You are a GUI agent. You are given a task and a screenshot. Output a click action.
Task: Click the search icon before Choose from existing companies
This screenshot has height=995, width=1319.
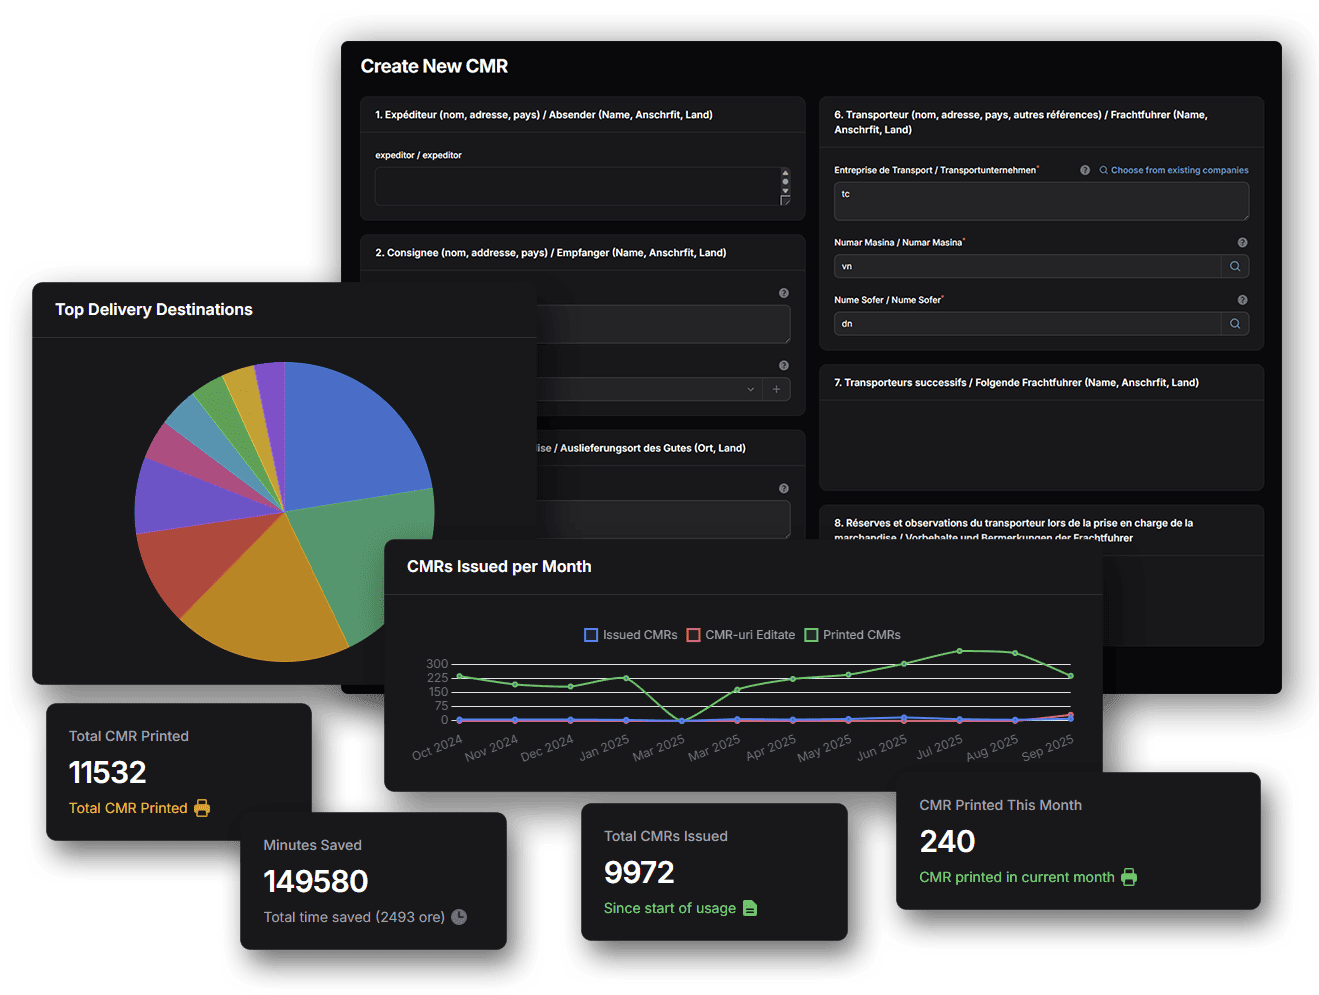pos(1102,170)
